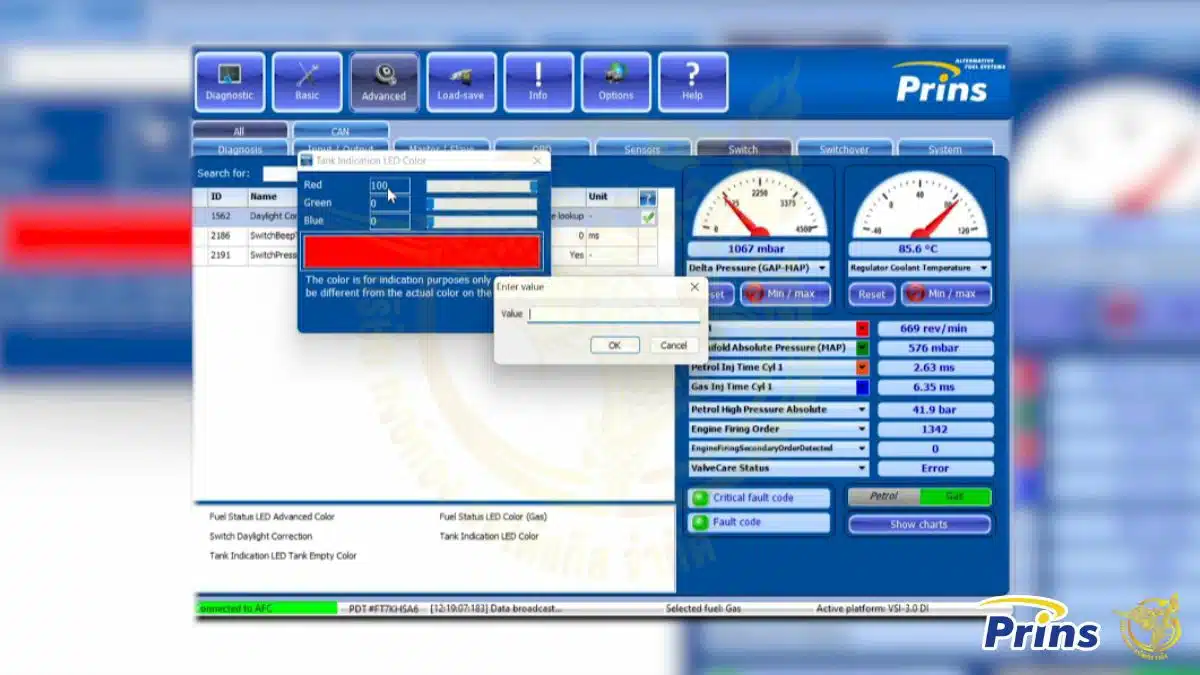The width and height of the screenshot is (1200, 675).
Task: Close the Enter value dialog
Action: pos(694,287)
